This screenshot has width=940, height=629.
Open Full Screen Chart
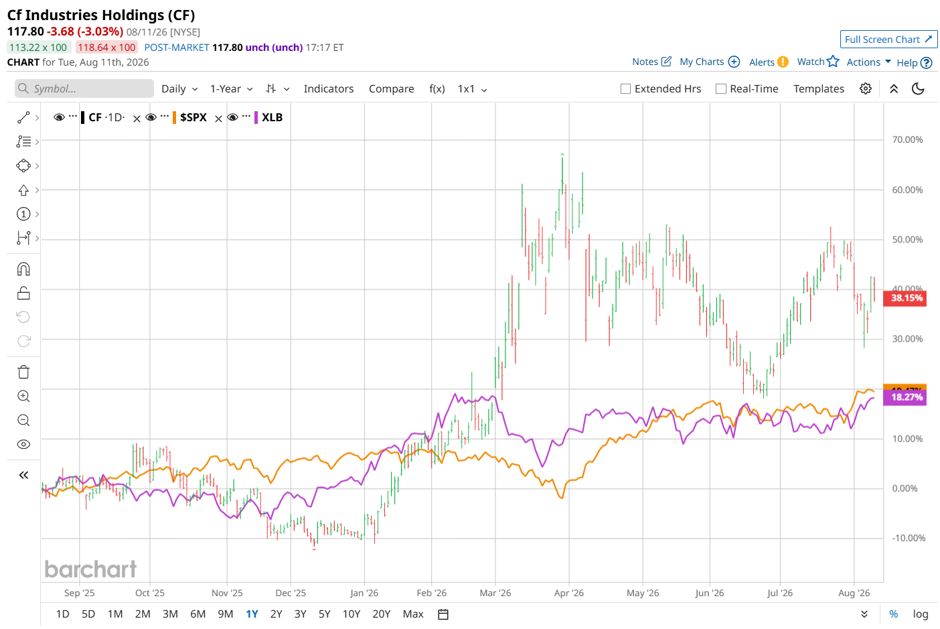[x=888, y=40]
